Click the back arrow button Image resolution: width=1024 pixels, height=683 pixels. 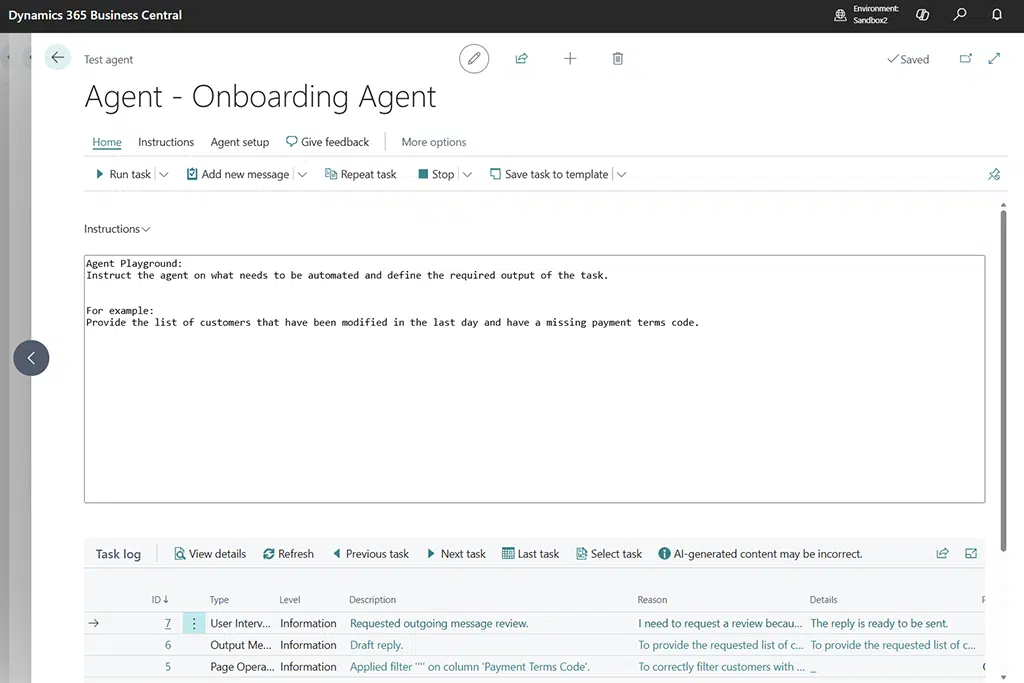(x=57, y=58)
